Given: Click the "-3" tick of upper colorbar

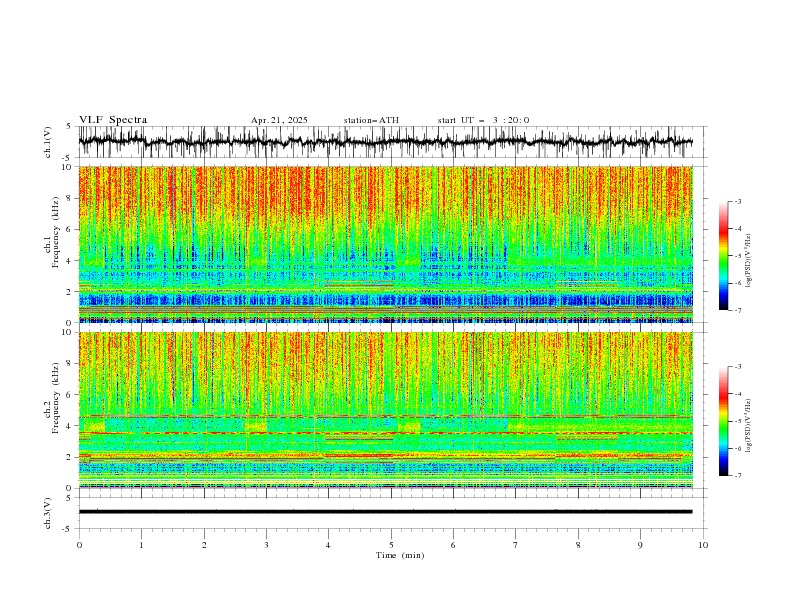Looking at the screenshot, I should click(738, 201).
